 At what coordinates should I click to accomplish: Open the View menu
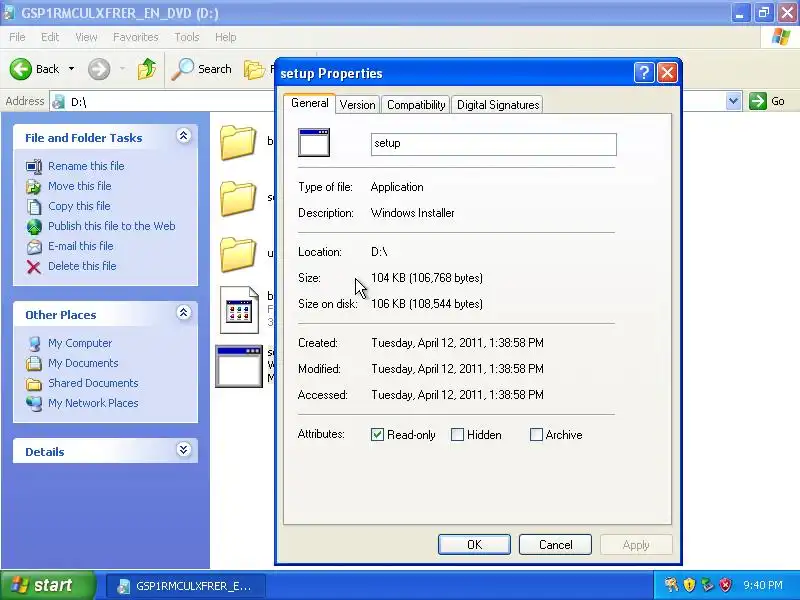click(86, 37)
